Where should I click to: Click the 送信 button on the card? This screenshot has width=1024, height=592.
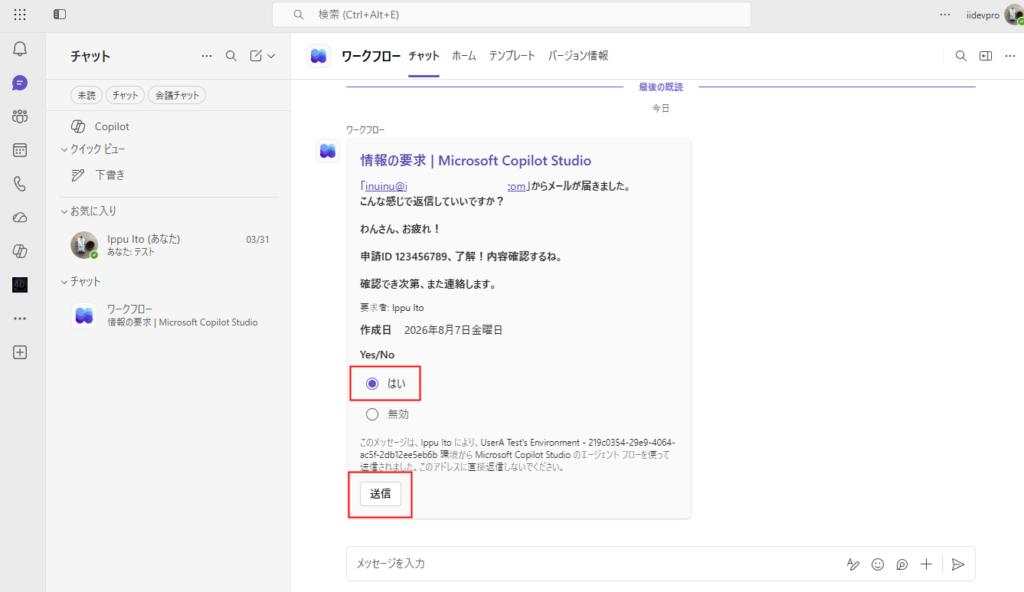pyautogui.click(x=380, y=494)
